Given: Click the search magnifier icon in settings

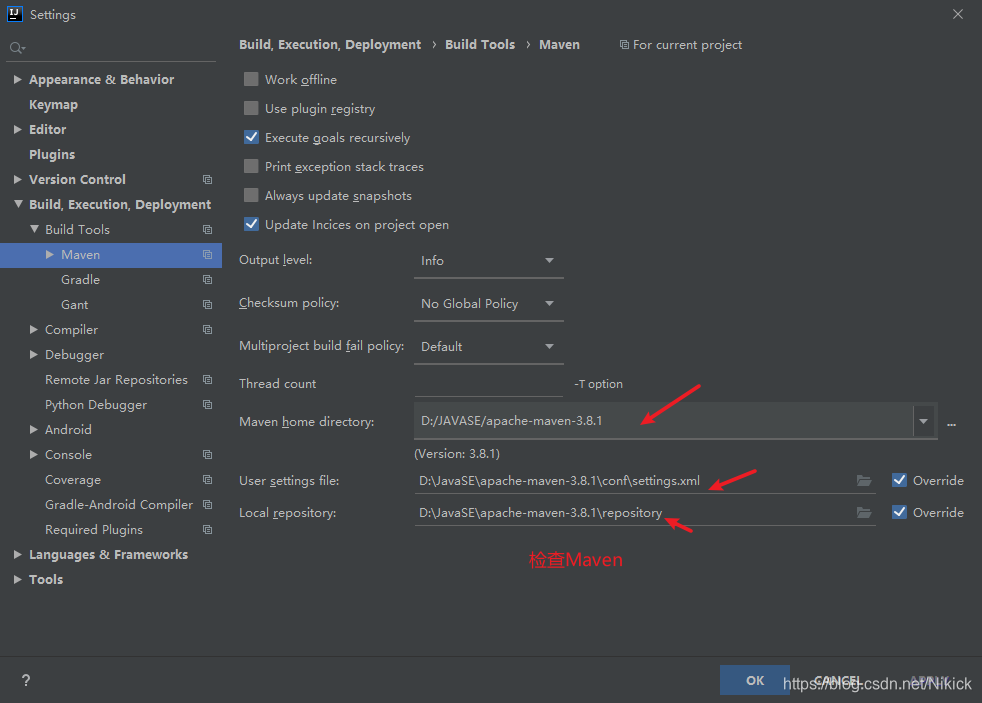Looking at the screenshot, I should click(x=17, y=48).
